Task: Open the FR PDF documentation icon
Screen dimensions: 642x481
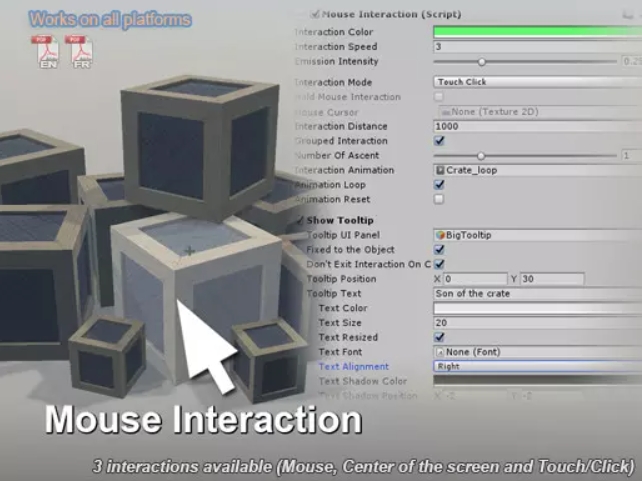Action: coord(79,52)
